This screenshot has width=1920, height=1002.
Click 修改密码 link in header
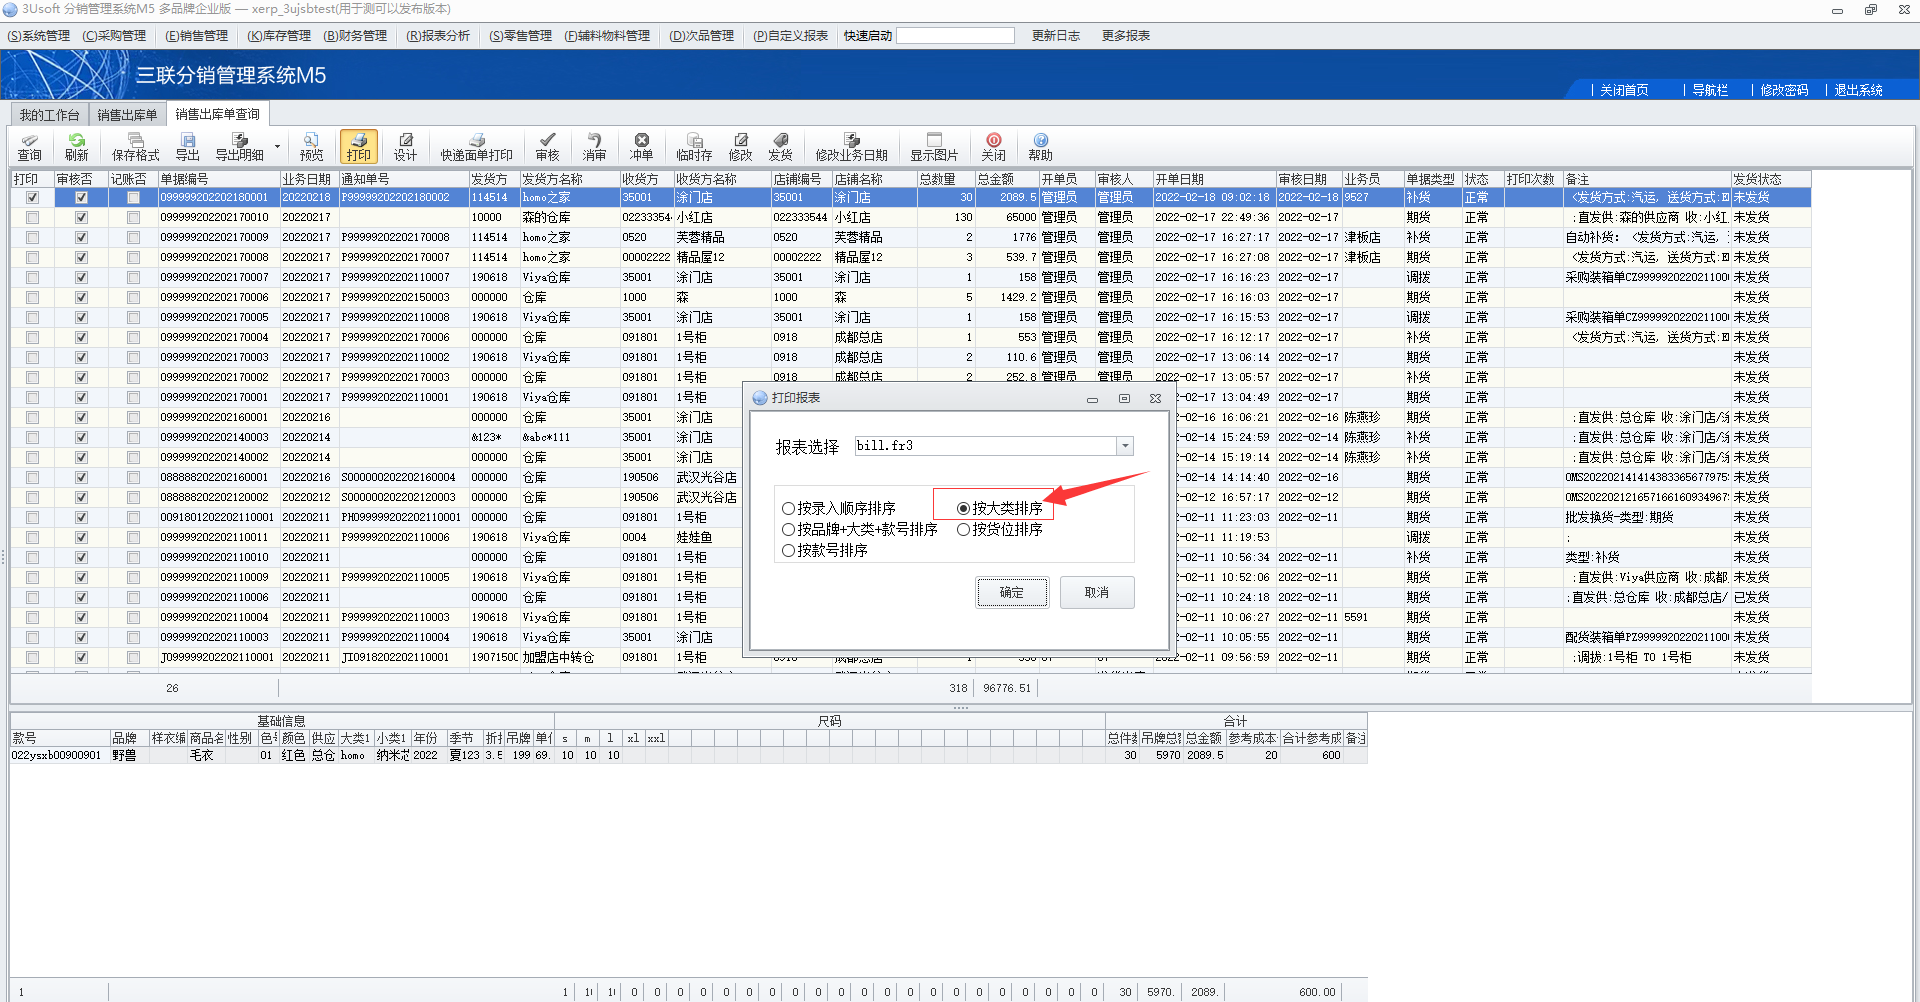[x=1784, y=90]
